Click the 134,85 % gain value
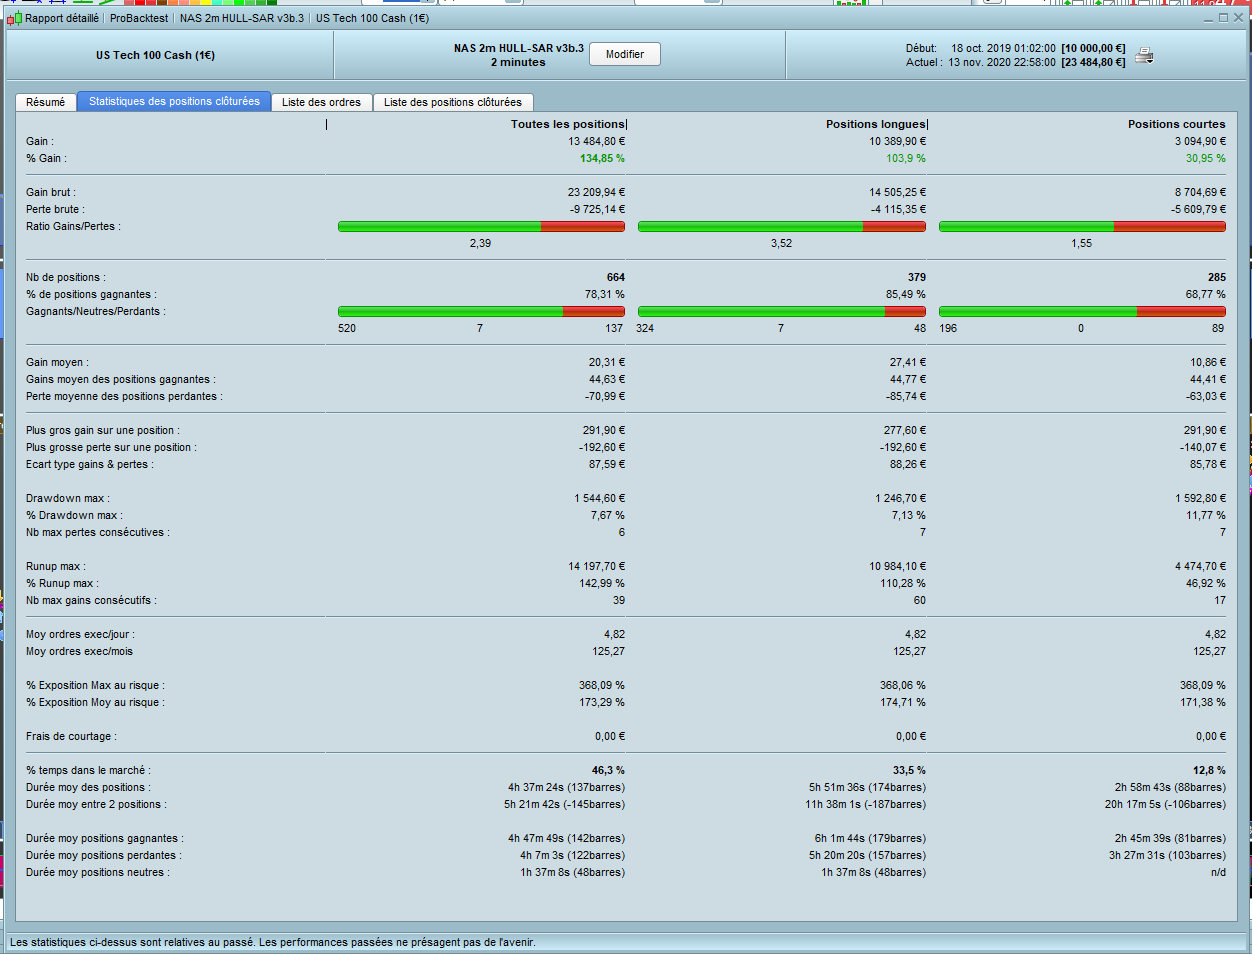Screen dimensions: 1252x954 [602, 158]
